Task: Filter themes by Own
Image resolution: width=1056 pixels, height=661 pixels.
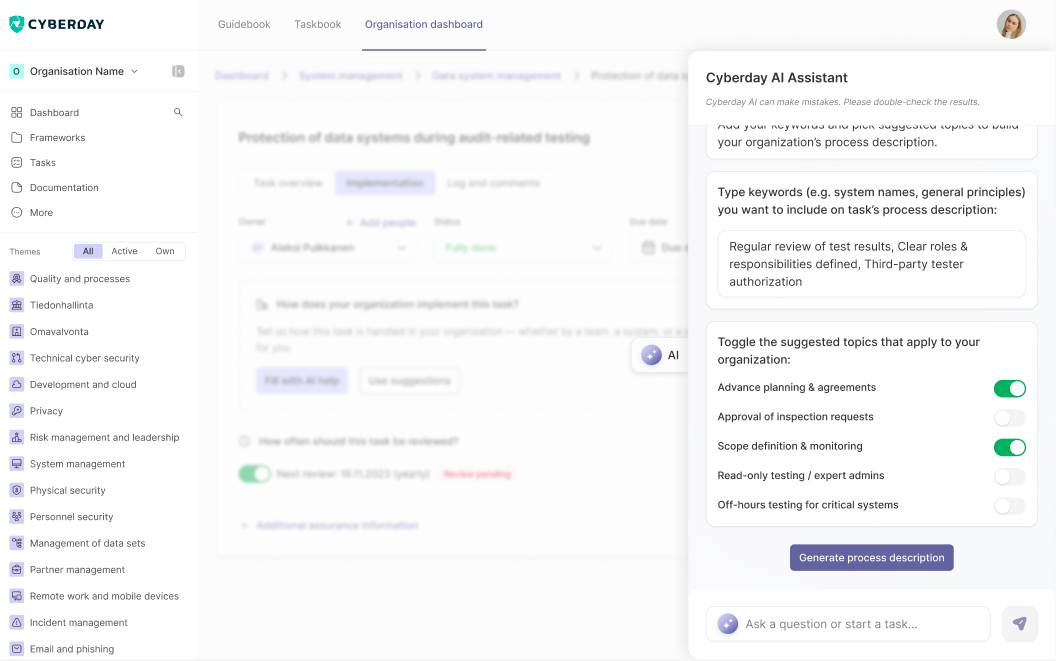Action: pos(165,251)
